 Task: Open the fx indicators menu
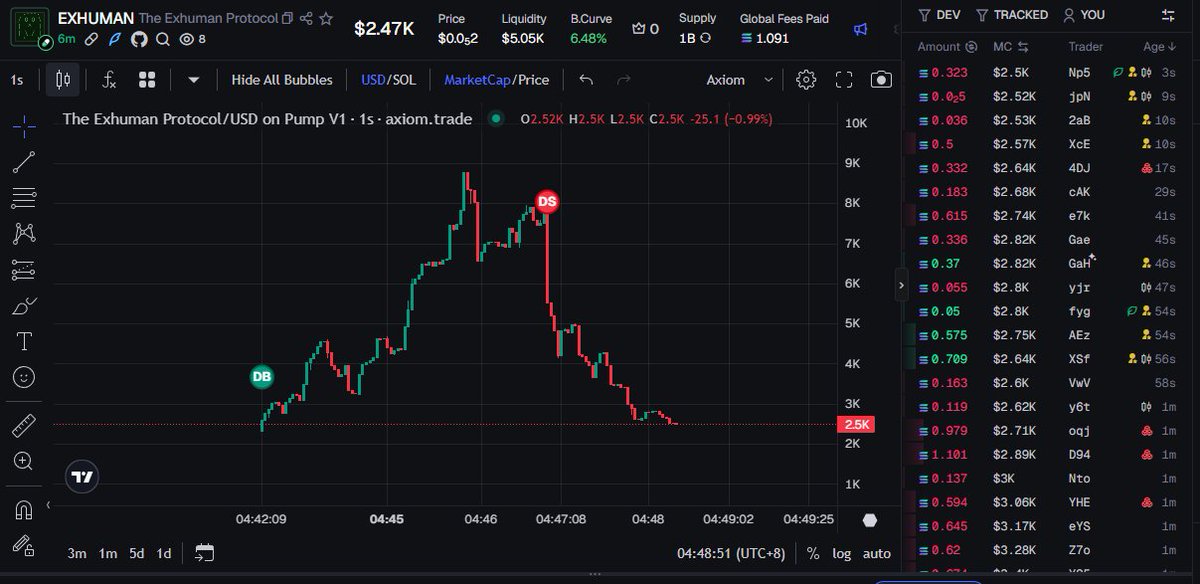point(109,80)
